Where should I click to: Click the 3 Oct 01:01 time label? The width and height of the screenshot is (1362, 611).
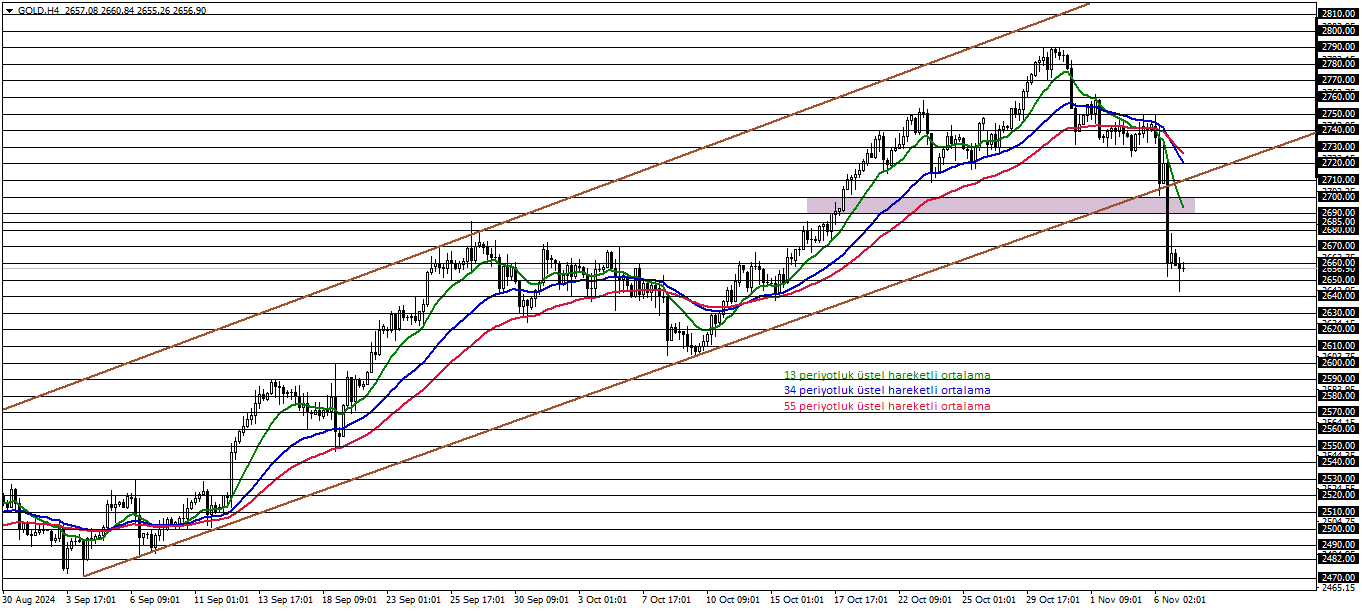[602, 600]
